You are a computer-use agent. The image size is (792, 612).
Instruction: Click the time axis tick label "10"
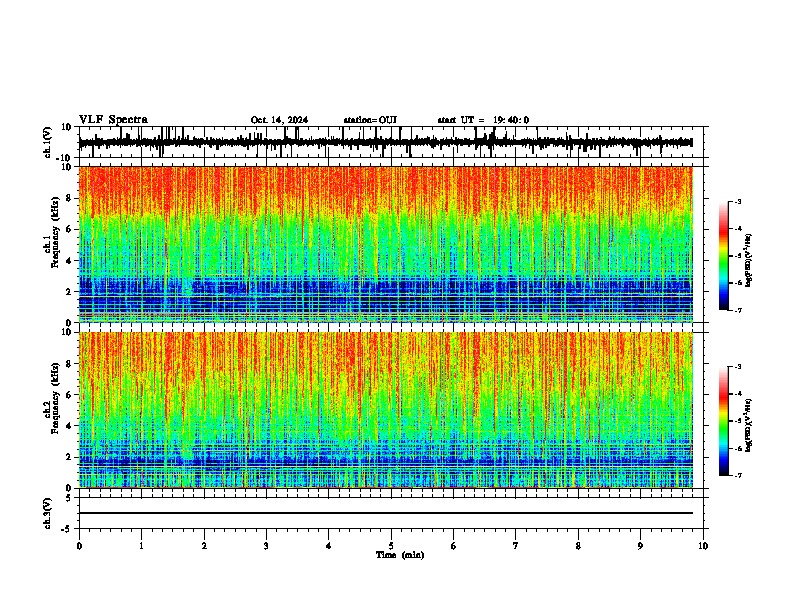[703, 546]
